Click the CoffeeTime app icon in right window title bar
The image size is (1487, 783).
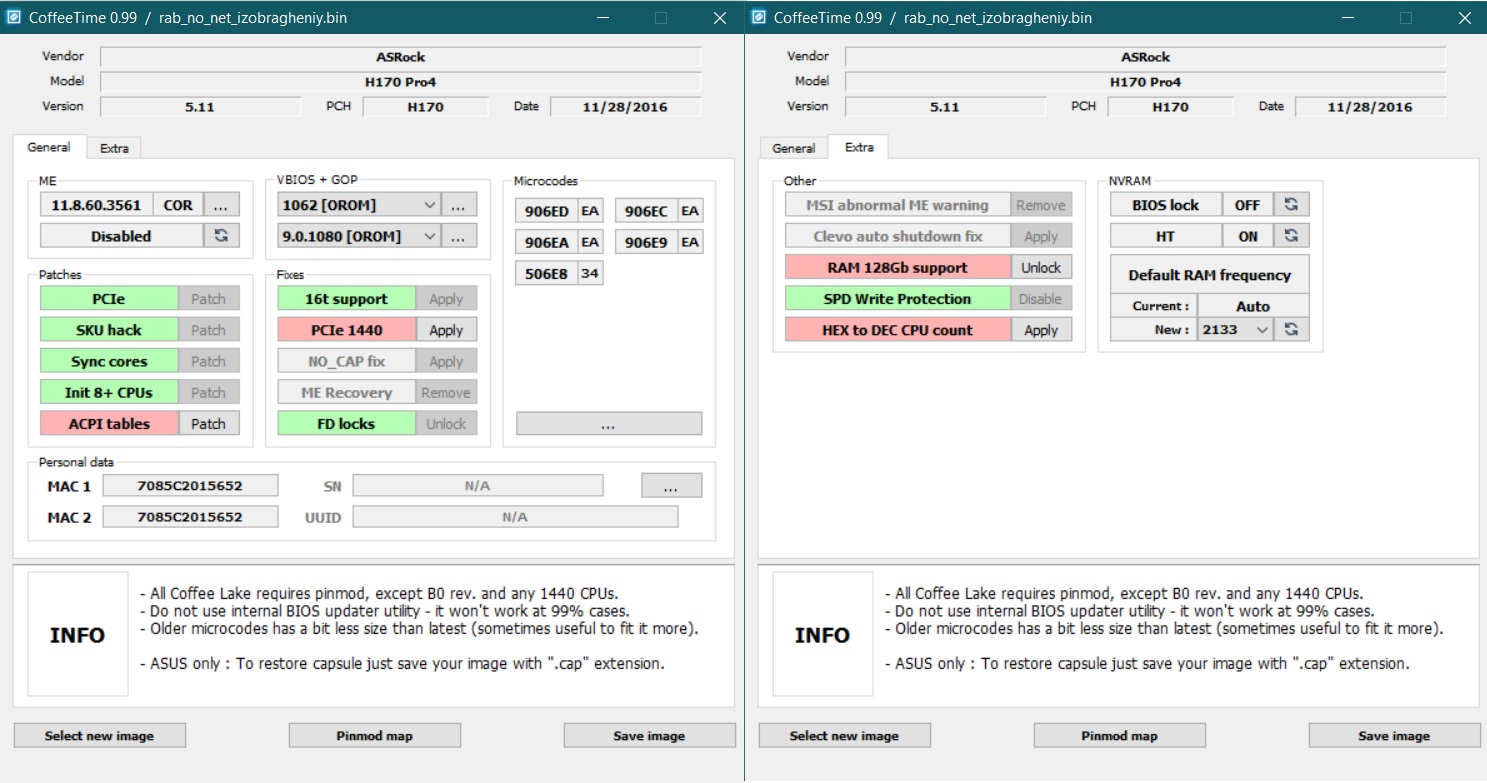759,18
